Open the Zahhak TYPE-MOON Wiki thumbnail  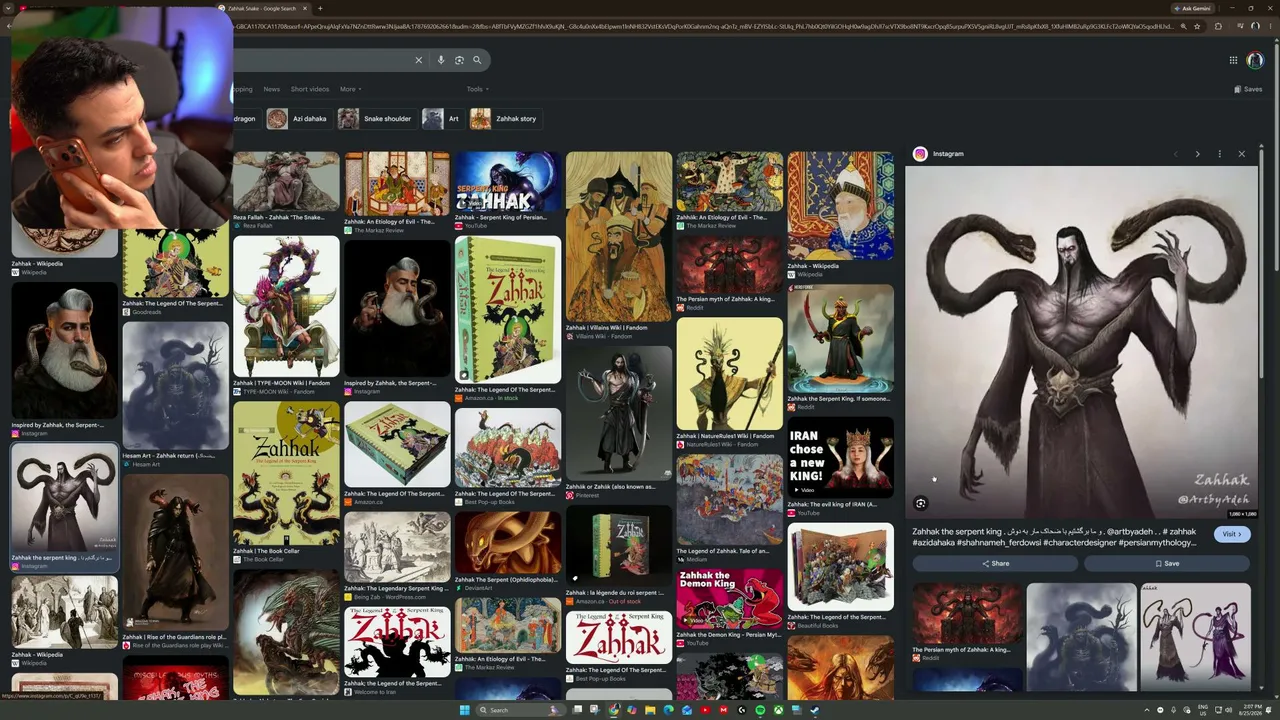286,307
